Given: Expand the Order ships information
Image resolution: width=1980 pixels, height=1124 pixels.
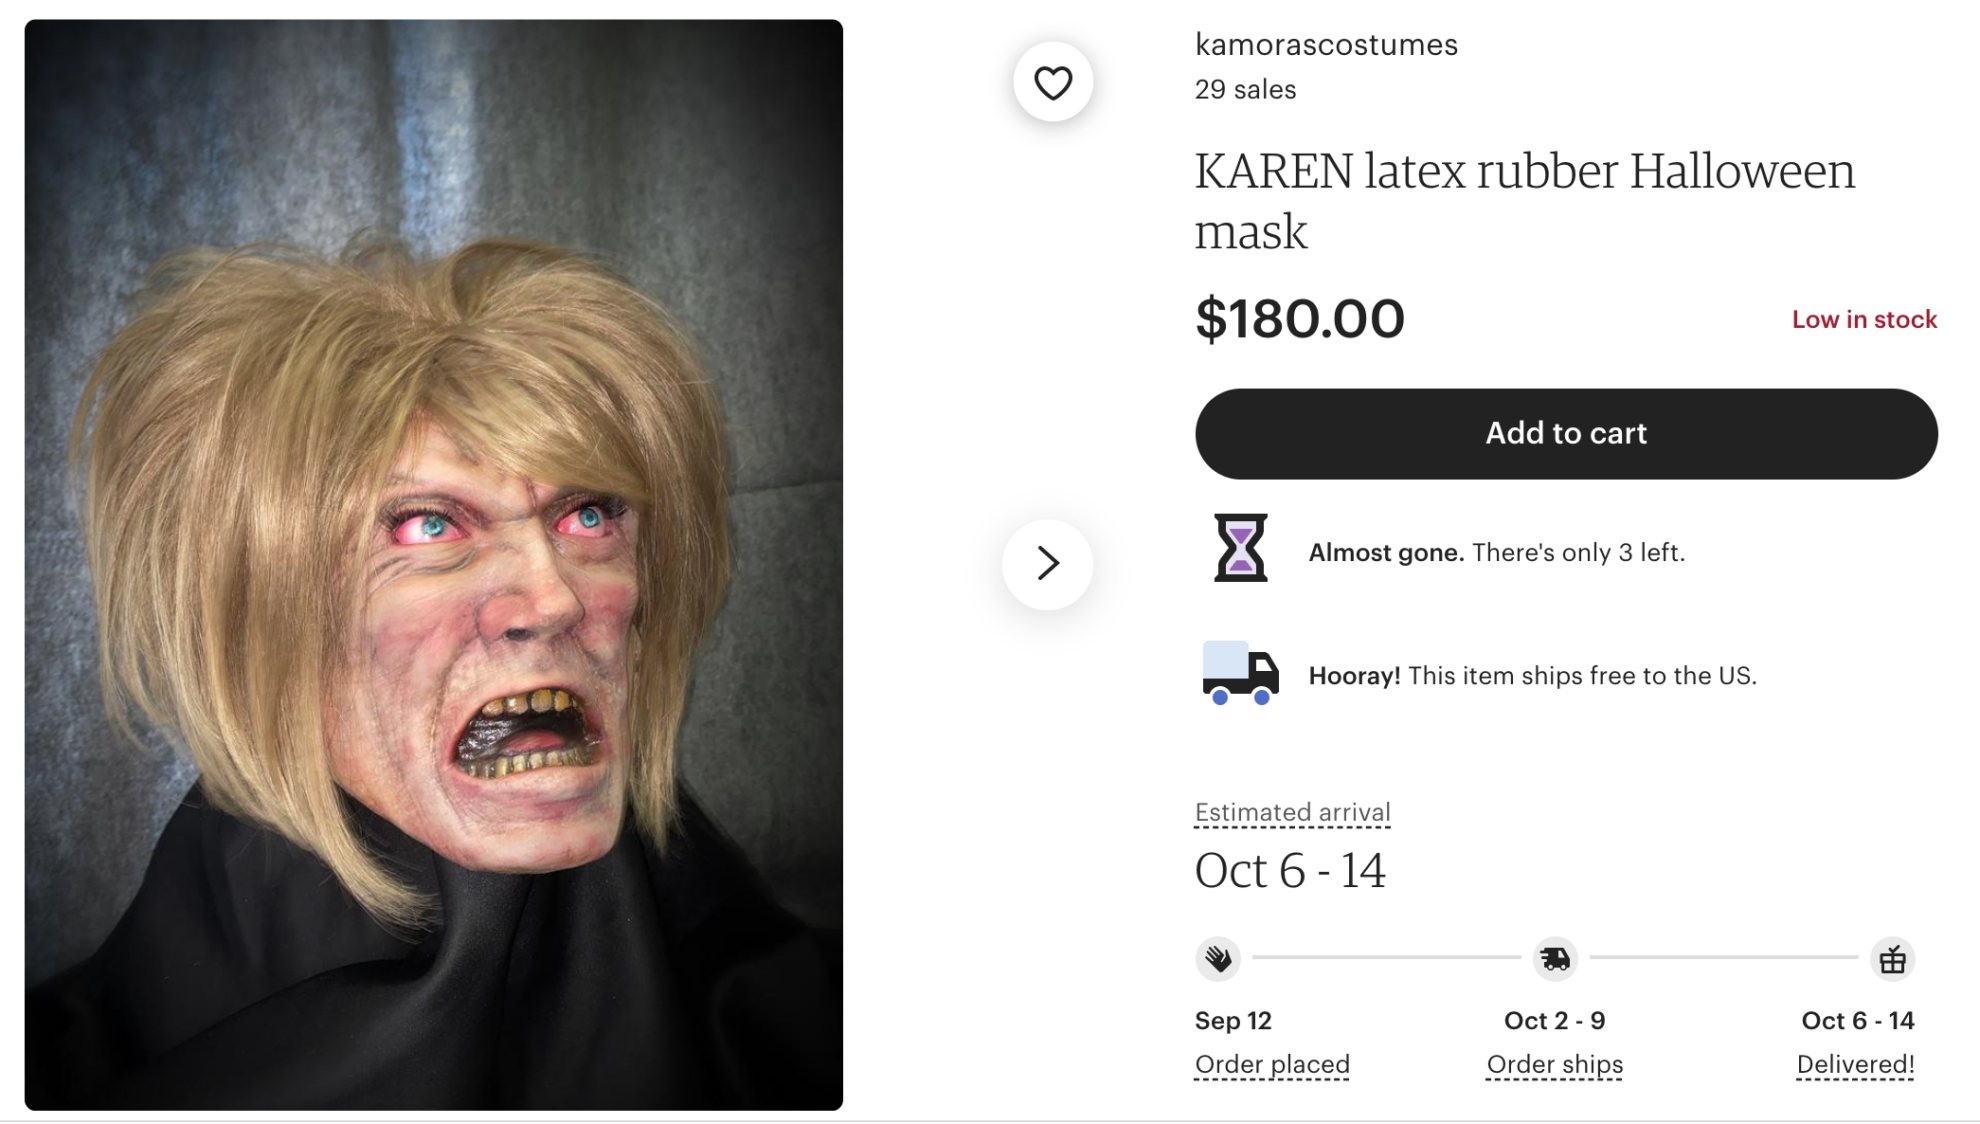Looking at the screenshot, I should [x=1554, y=1064].
